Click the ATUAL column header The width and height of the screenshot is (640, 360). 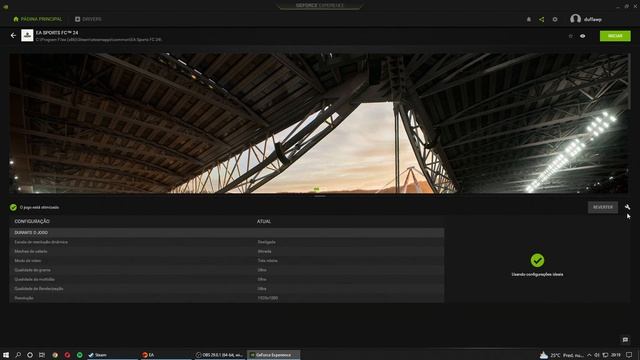click(264, 221)
